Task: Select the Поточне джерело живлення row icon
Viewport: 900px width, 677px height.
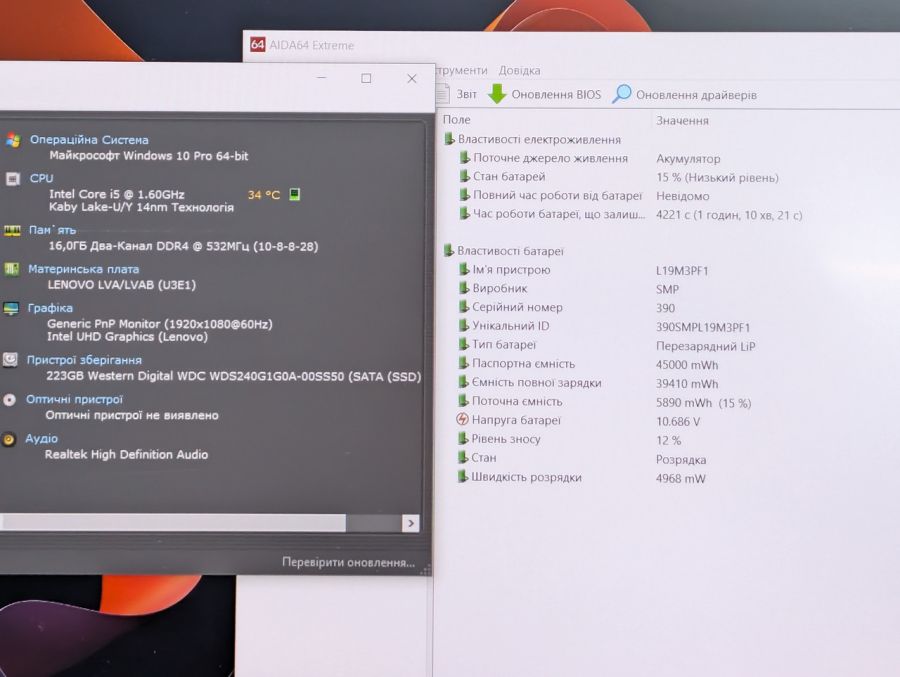Action: (465, 157)
